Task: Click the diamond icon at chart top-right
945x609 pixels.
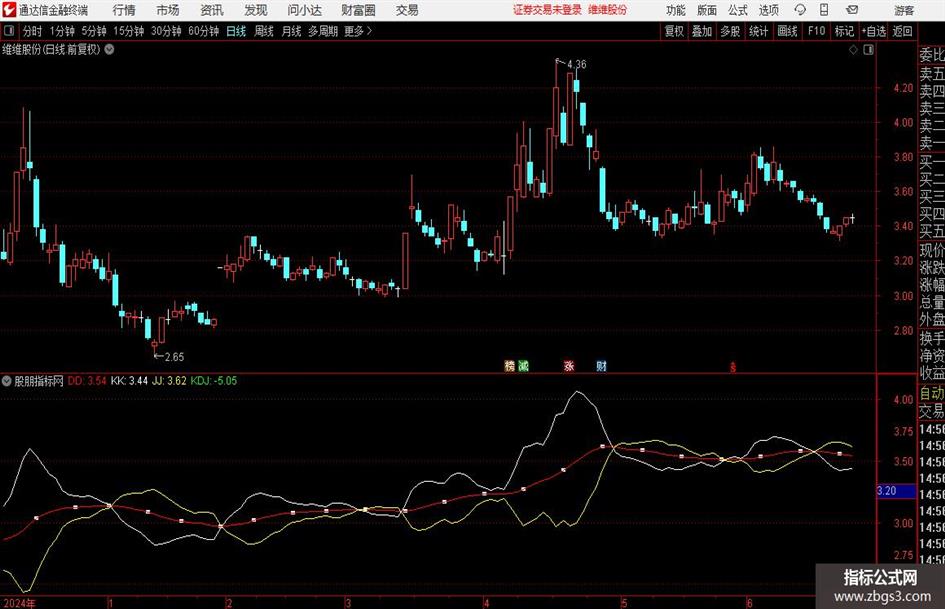Action: (x=853, y=50)
